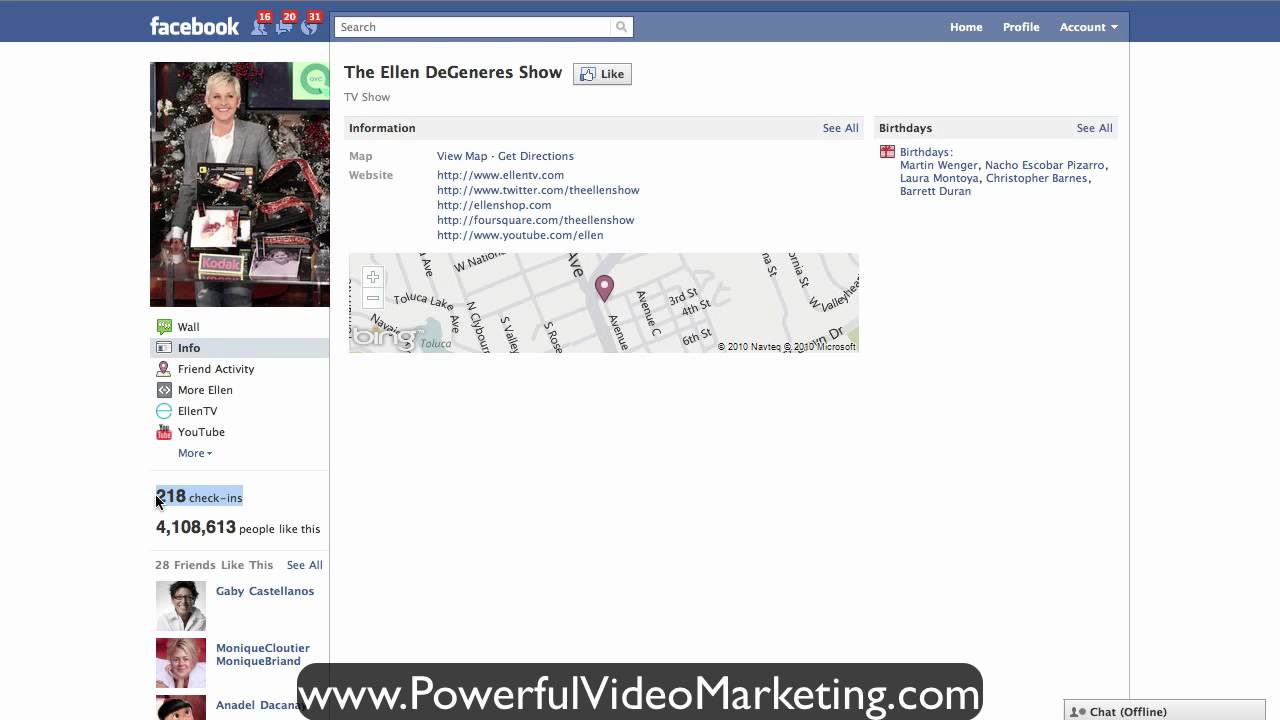Click the 218 check-ins count

click(x=199, y=497)
